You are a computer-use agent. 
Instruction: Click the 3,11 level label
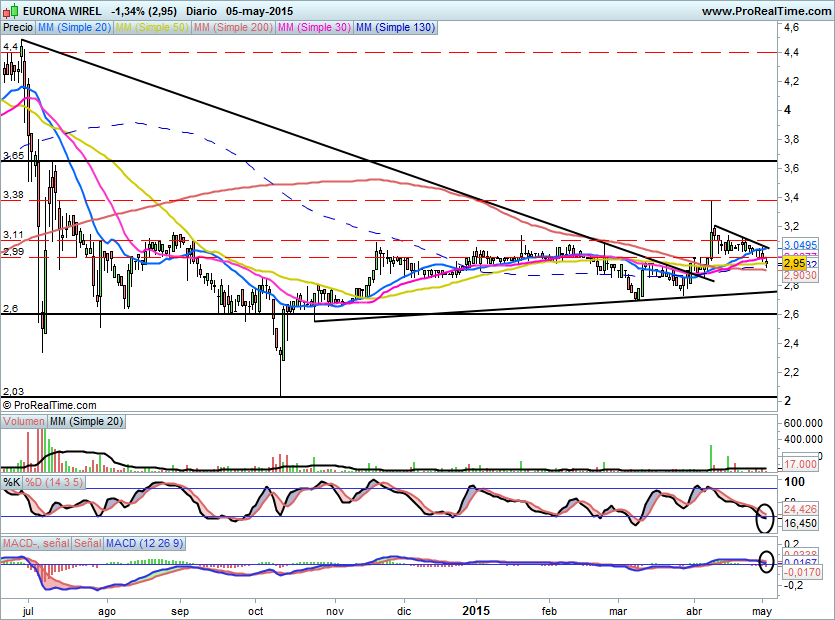(13, 235)
